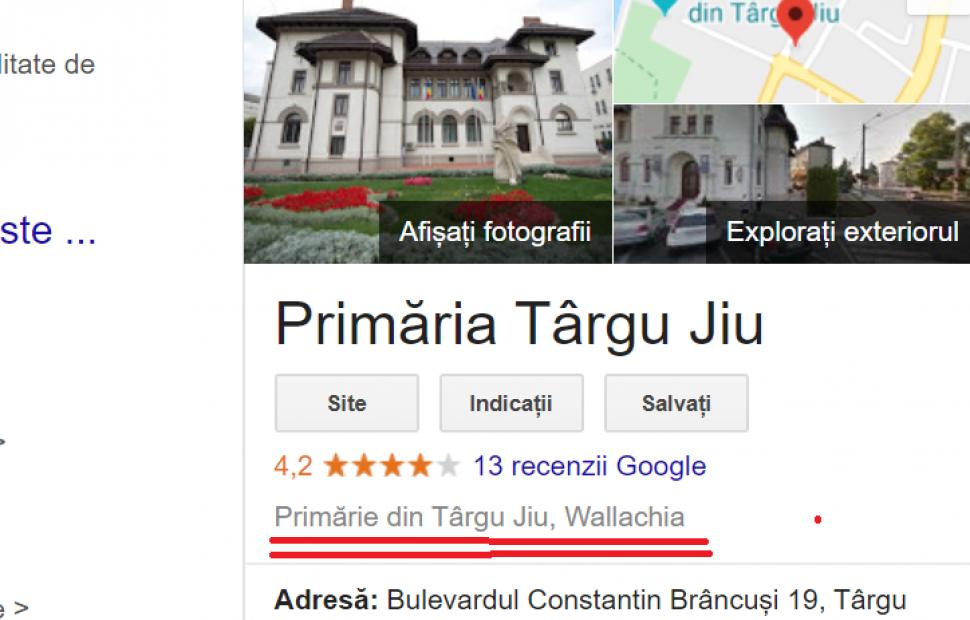Click the map thumbnail preview
Screen dimensions: 970x620
[x=792, y=51]
